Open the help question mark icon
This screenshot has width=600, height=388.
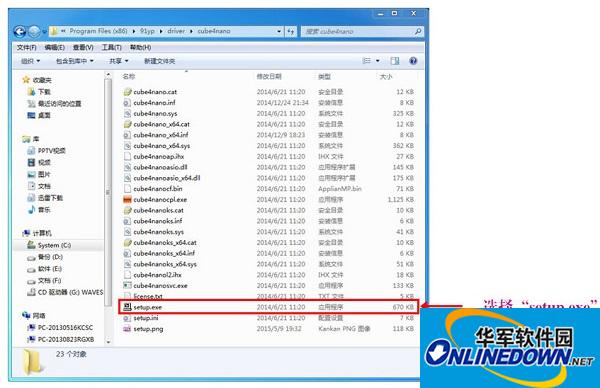tap(413, 61)
